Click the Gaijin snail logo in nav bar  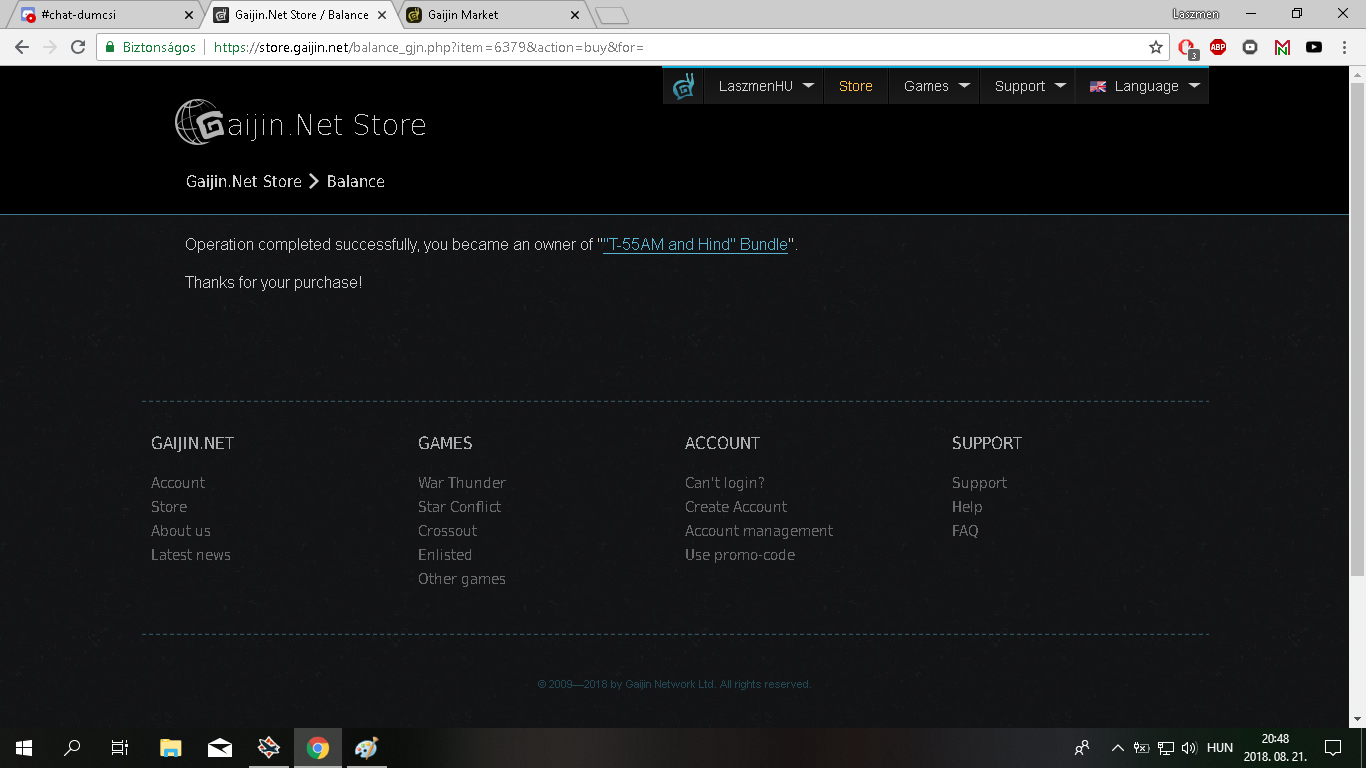coord(683,86)
